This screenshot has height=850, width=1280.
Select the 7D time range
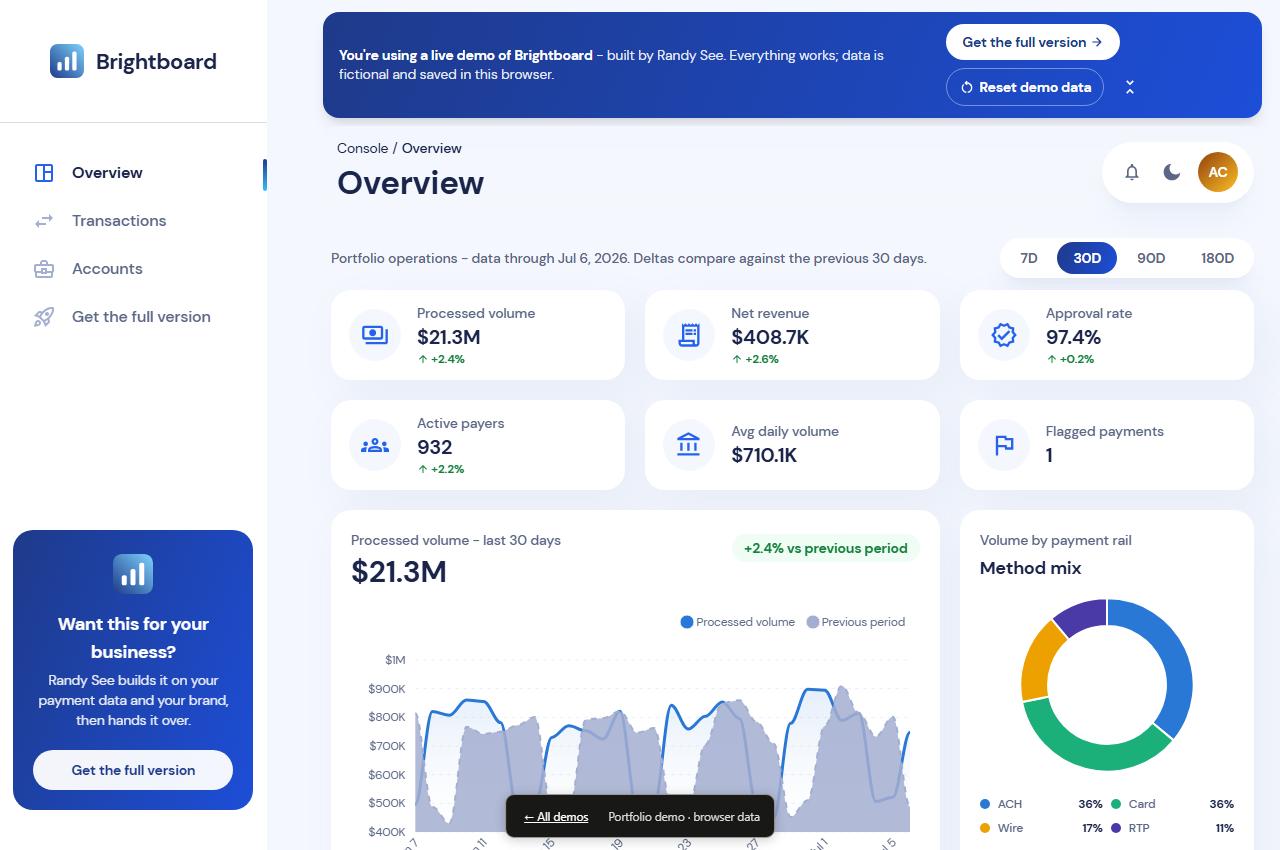1029,258
